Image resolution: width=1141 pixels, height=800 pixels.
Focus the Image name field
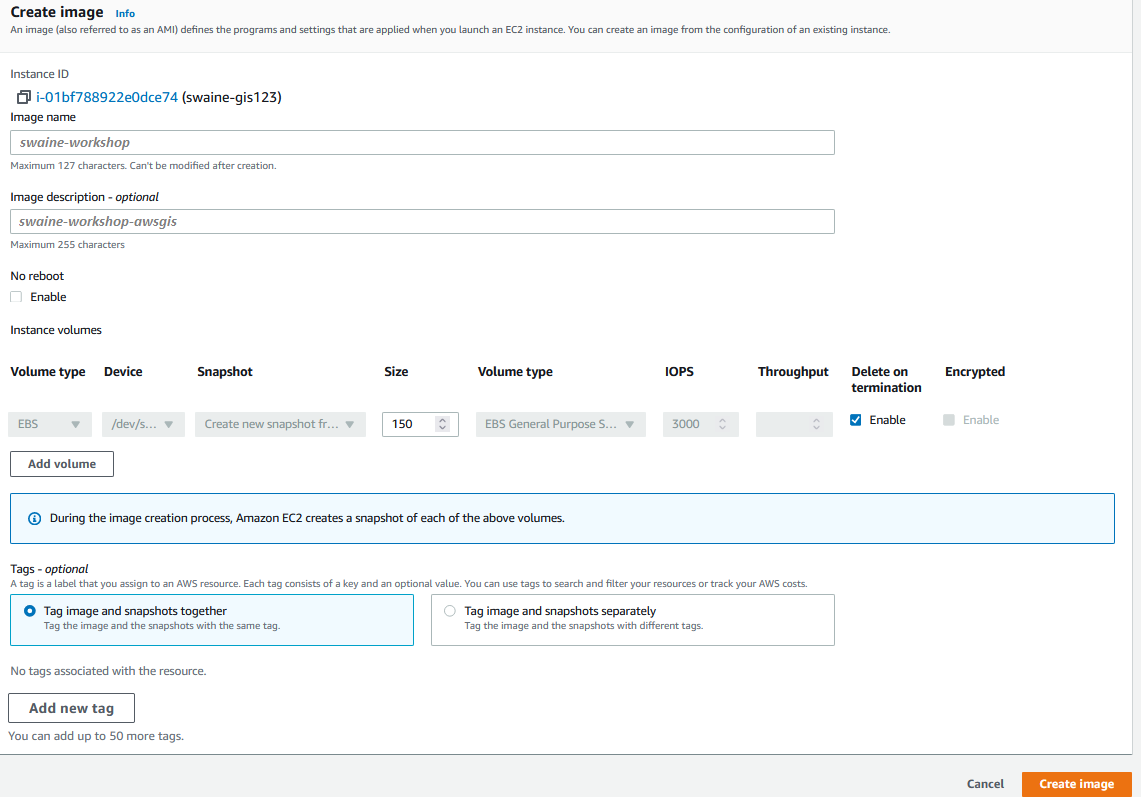pos(422,143)
